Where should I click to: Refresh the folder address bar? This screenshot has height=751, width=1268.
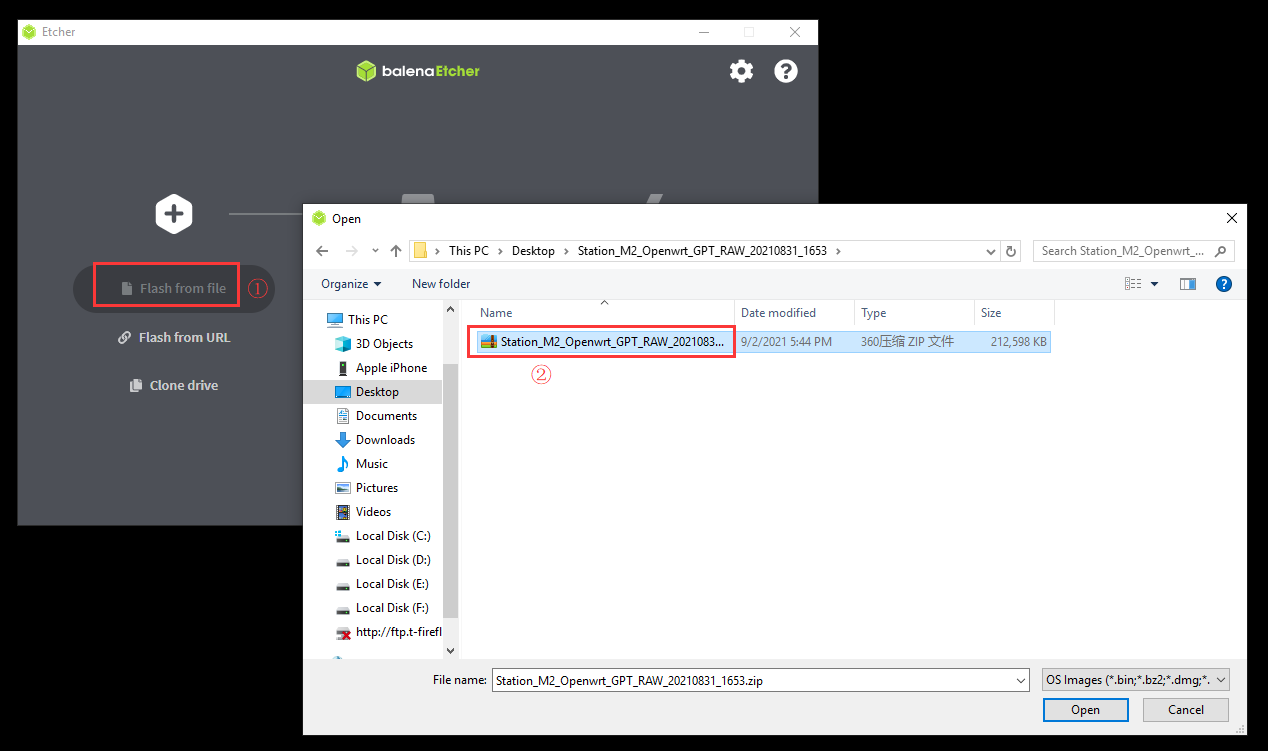pyautogui.click(x=1011, y=251)
